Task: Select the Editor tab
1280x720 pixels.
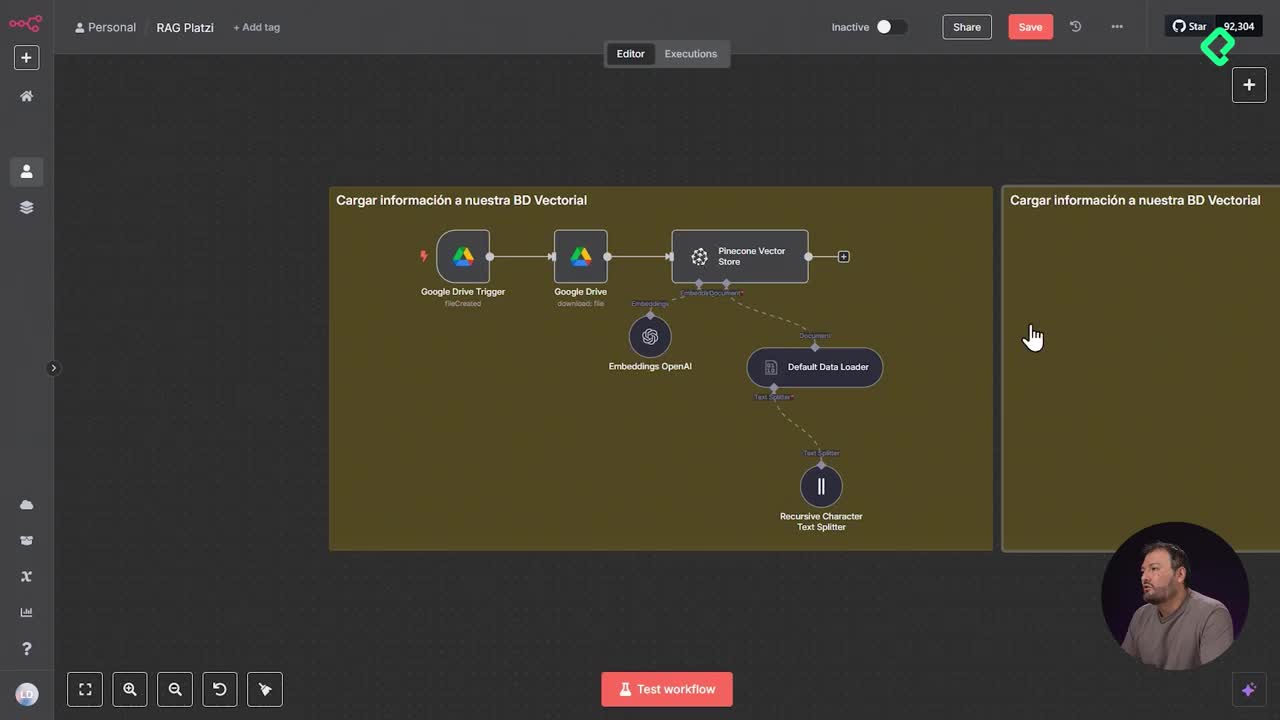Action: (630, 53)
